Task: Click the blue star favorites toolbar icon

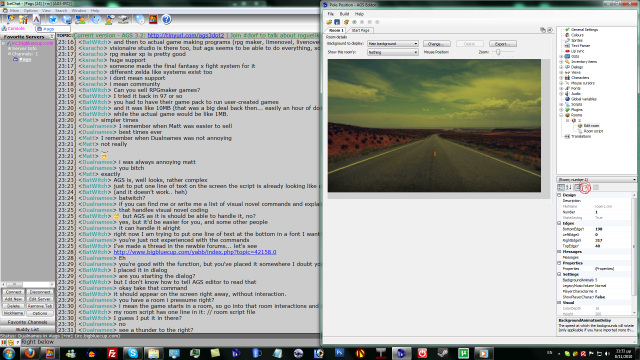Action: point(53,19)
